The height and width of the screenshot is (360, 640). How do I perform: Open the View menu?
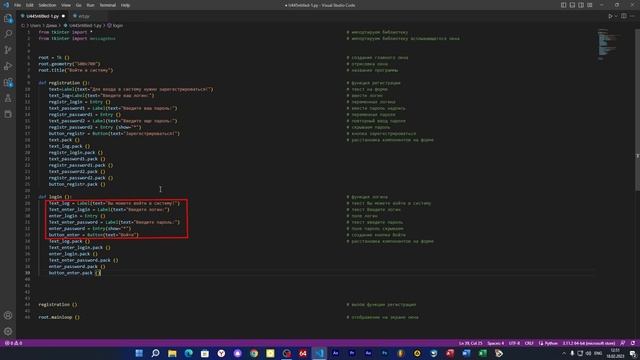pyautogui.click(x=66, y=5)
